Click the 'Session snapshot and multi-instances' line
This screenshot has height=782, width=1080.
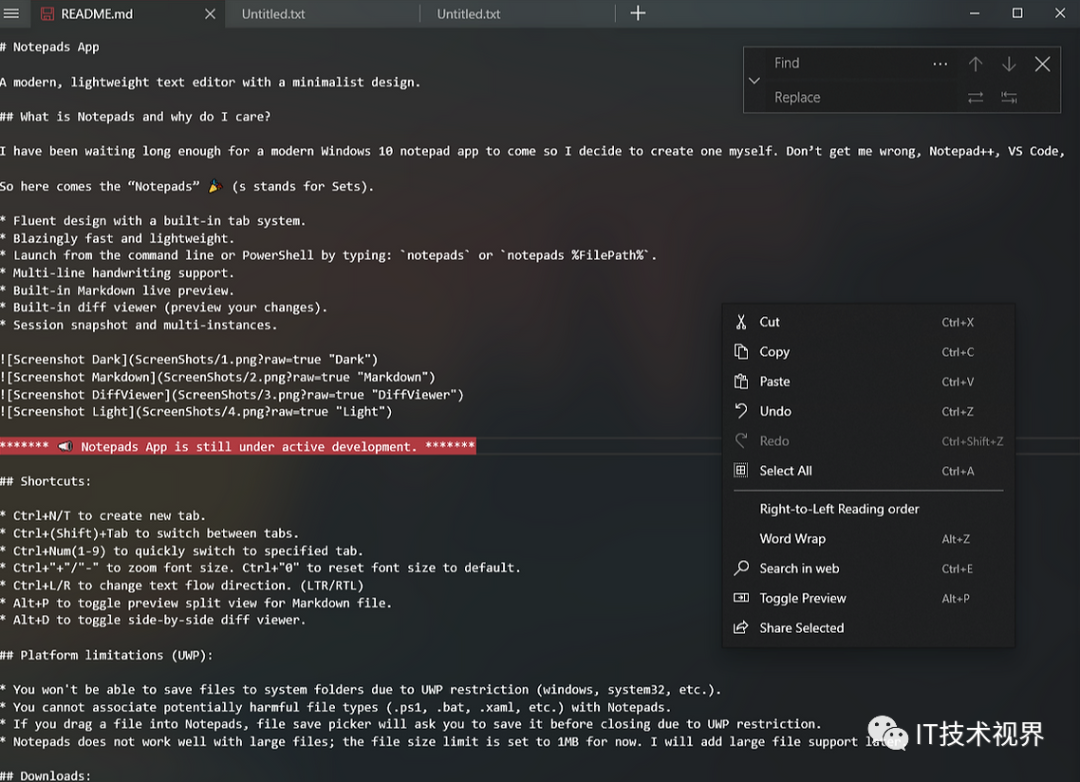pos(138,325)
